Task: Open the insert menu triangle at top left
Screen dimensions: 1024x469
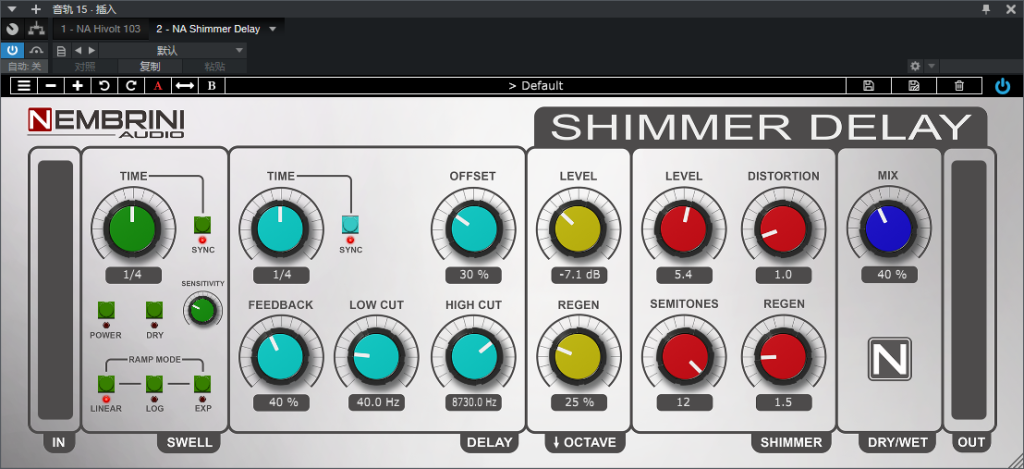Action: [x=11, y=9]
